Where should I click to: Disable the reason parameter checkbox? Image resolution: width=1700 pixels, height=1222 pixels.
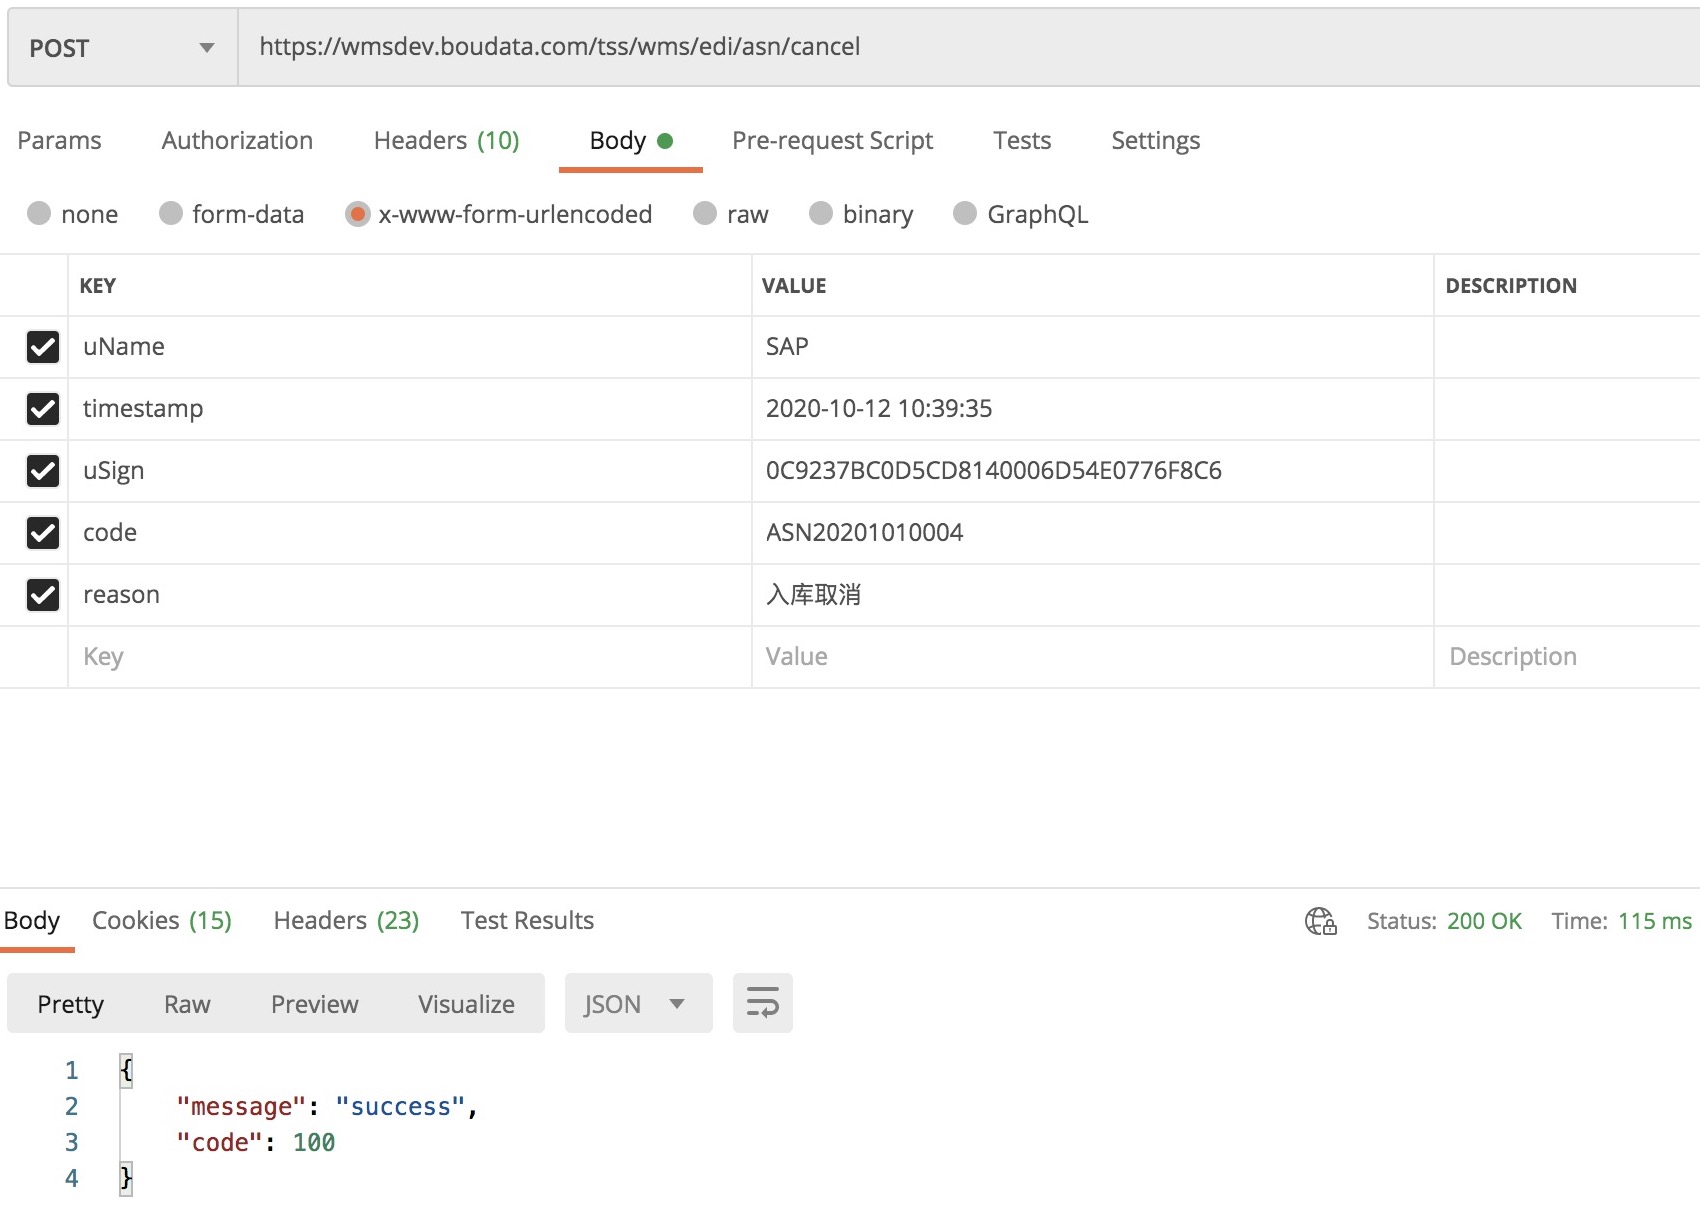[x=43, y=595]
